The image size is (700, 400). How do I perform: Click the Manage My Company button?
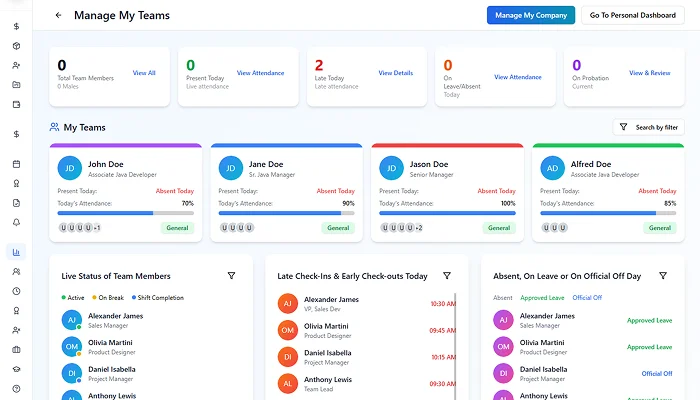(531, 15)
